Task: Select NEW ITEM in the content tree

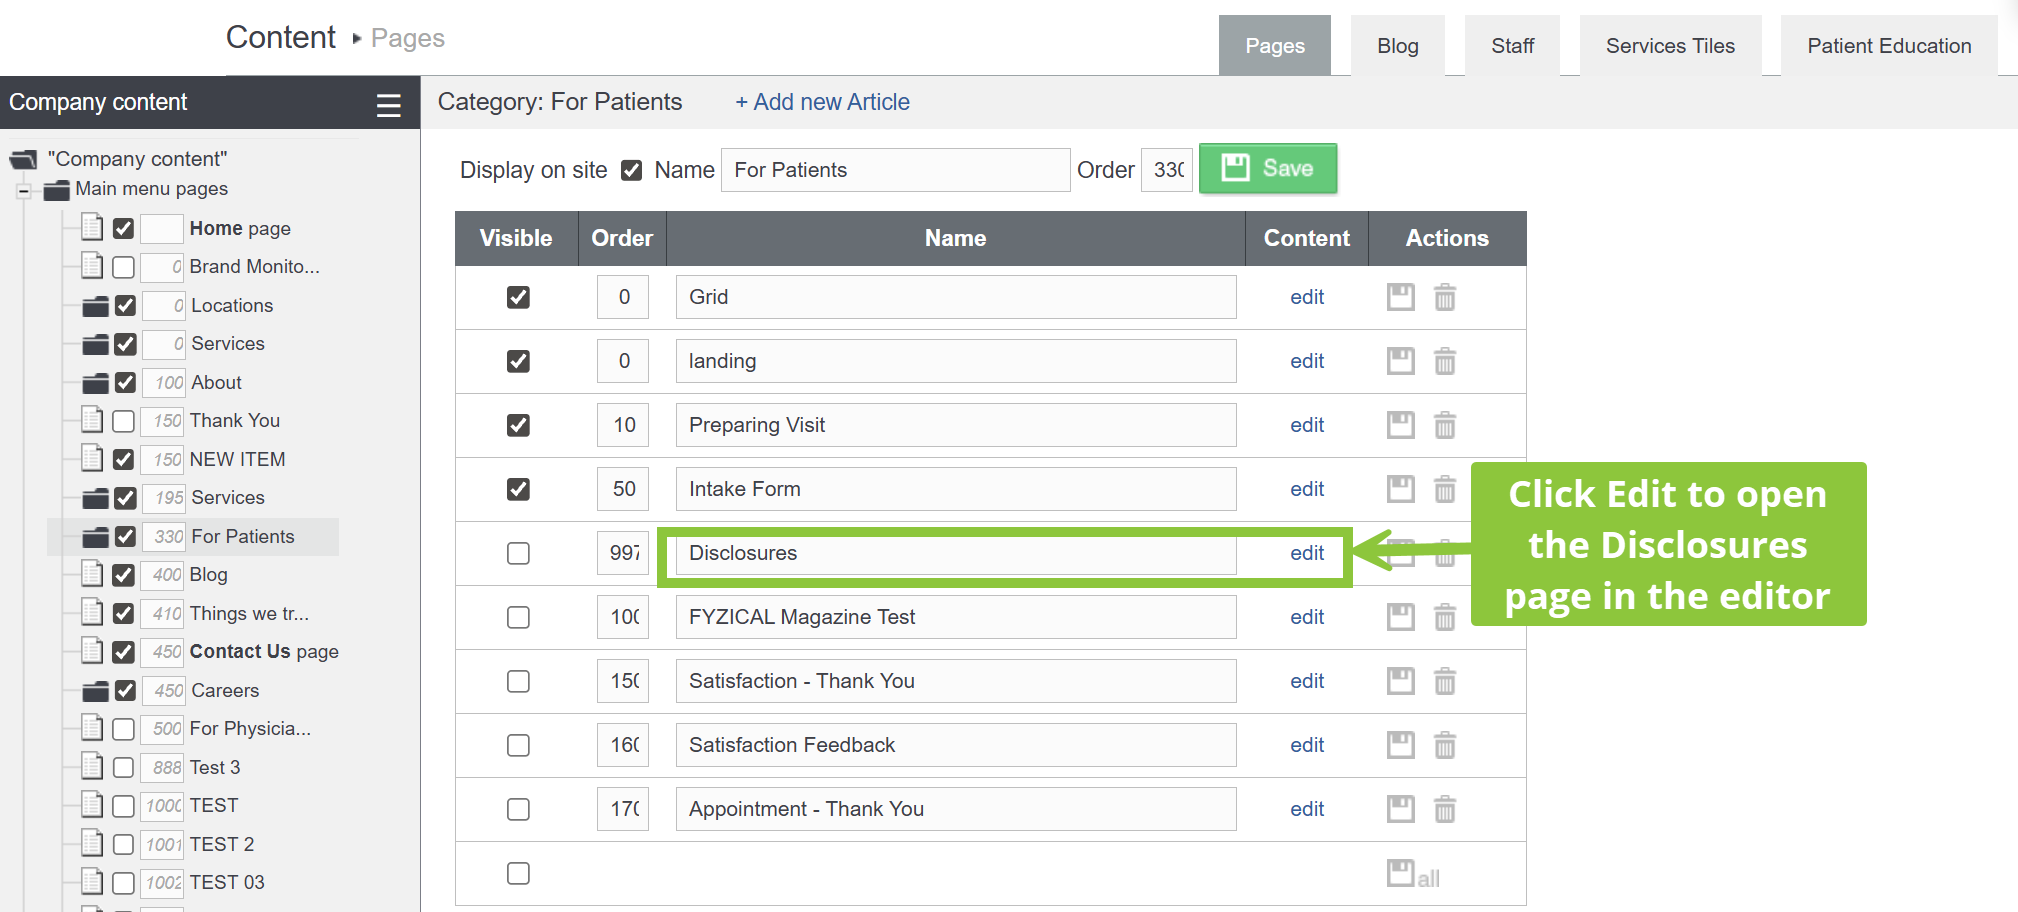Action: click(238, 460)
